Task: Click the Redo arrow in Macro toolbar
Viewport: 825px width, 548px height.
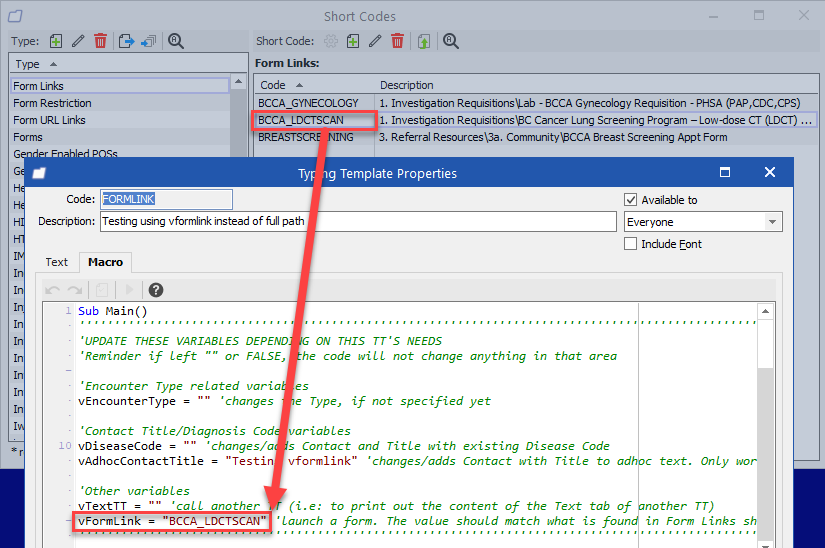Action: 75,290
